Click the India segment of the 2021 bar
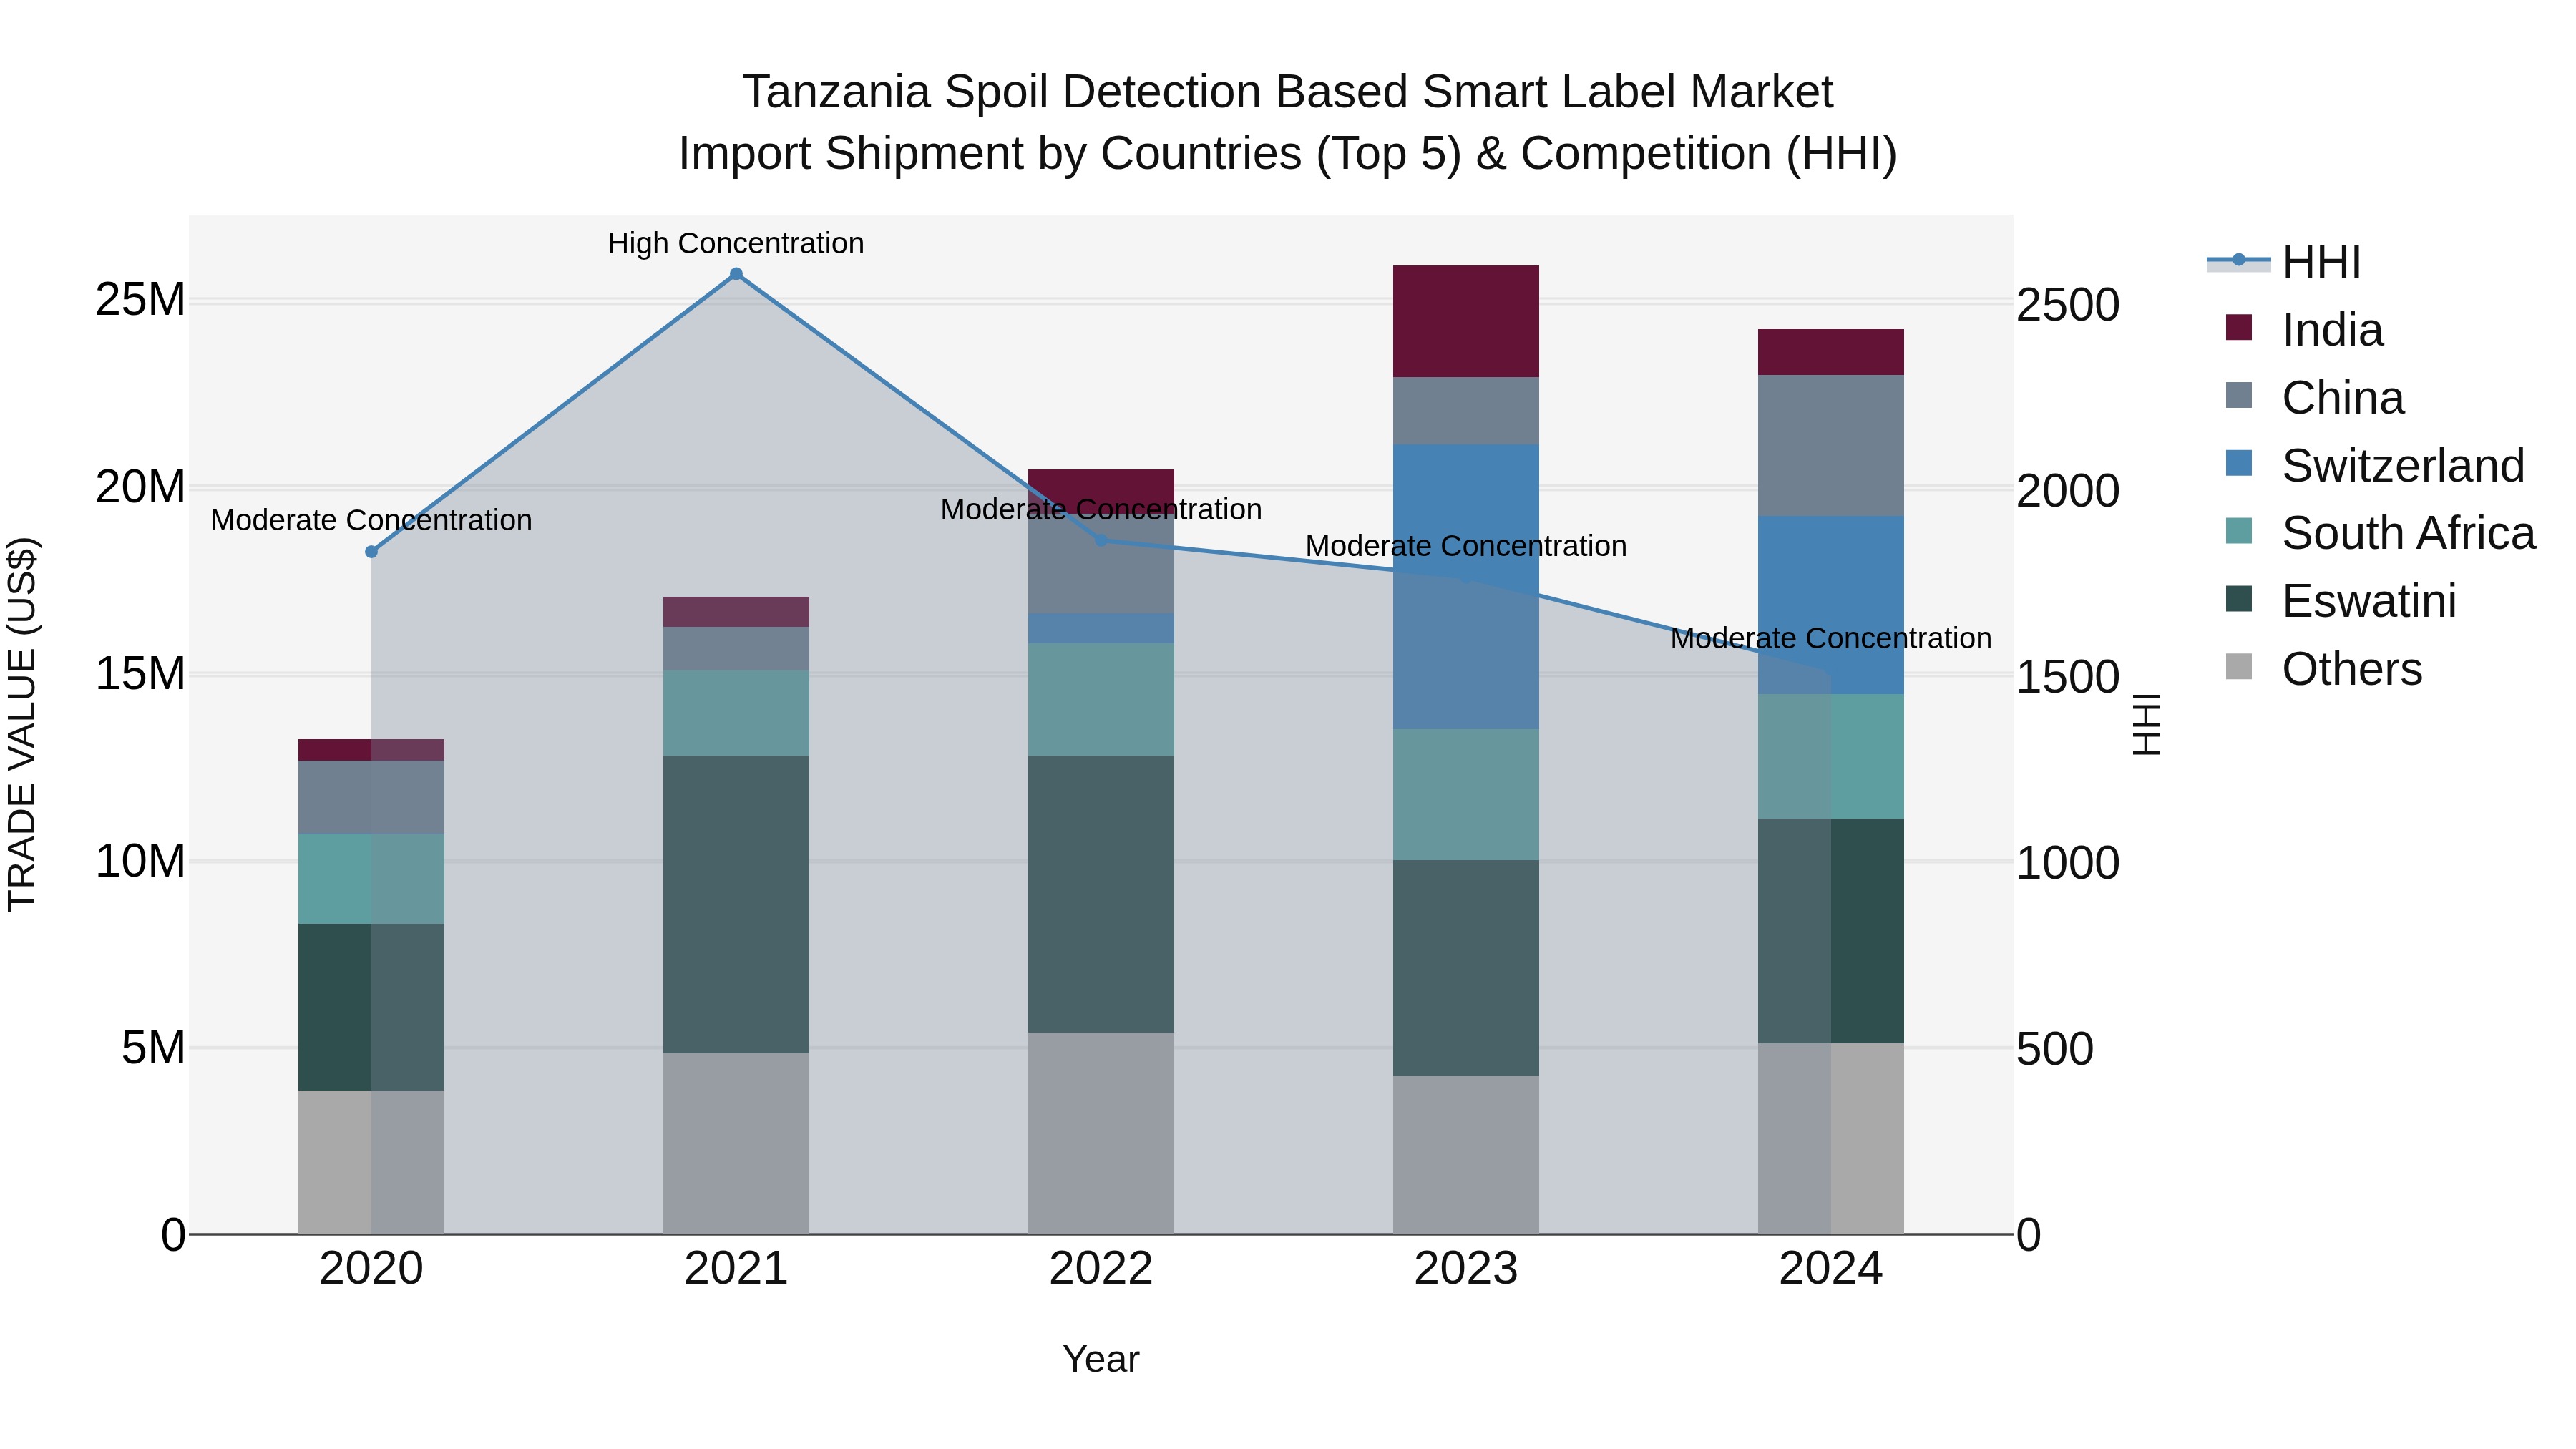 point(736,612)
